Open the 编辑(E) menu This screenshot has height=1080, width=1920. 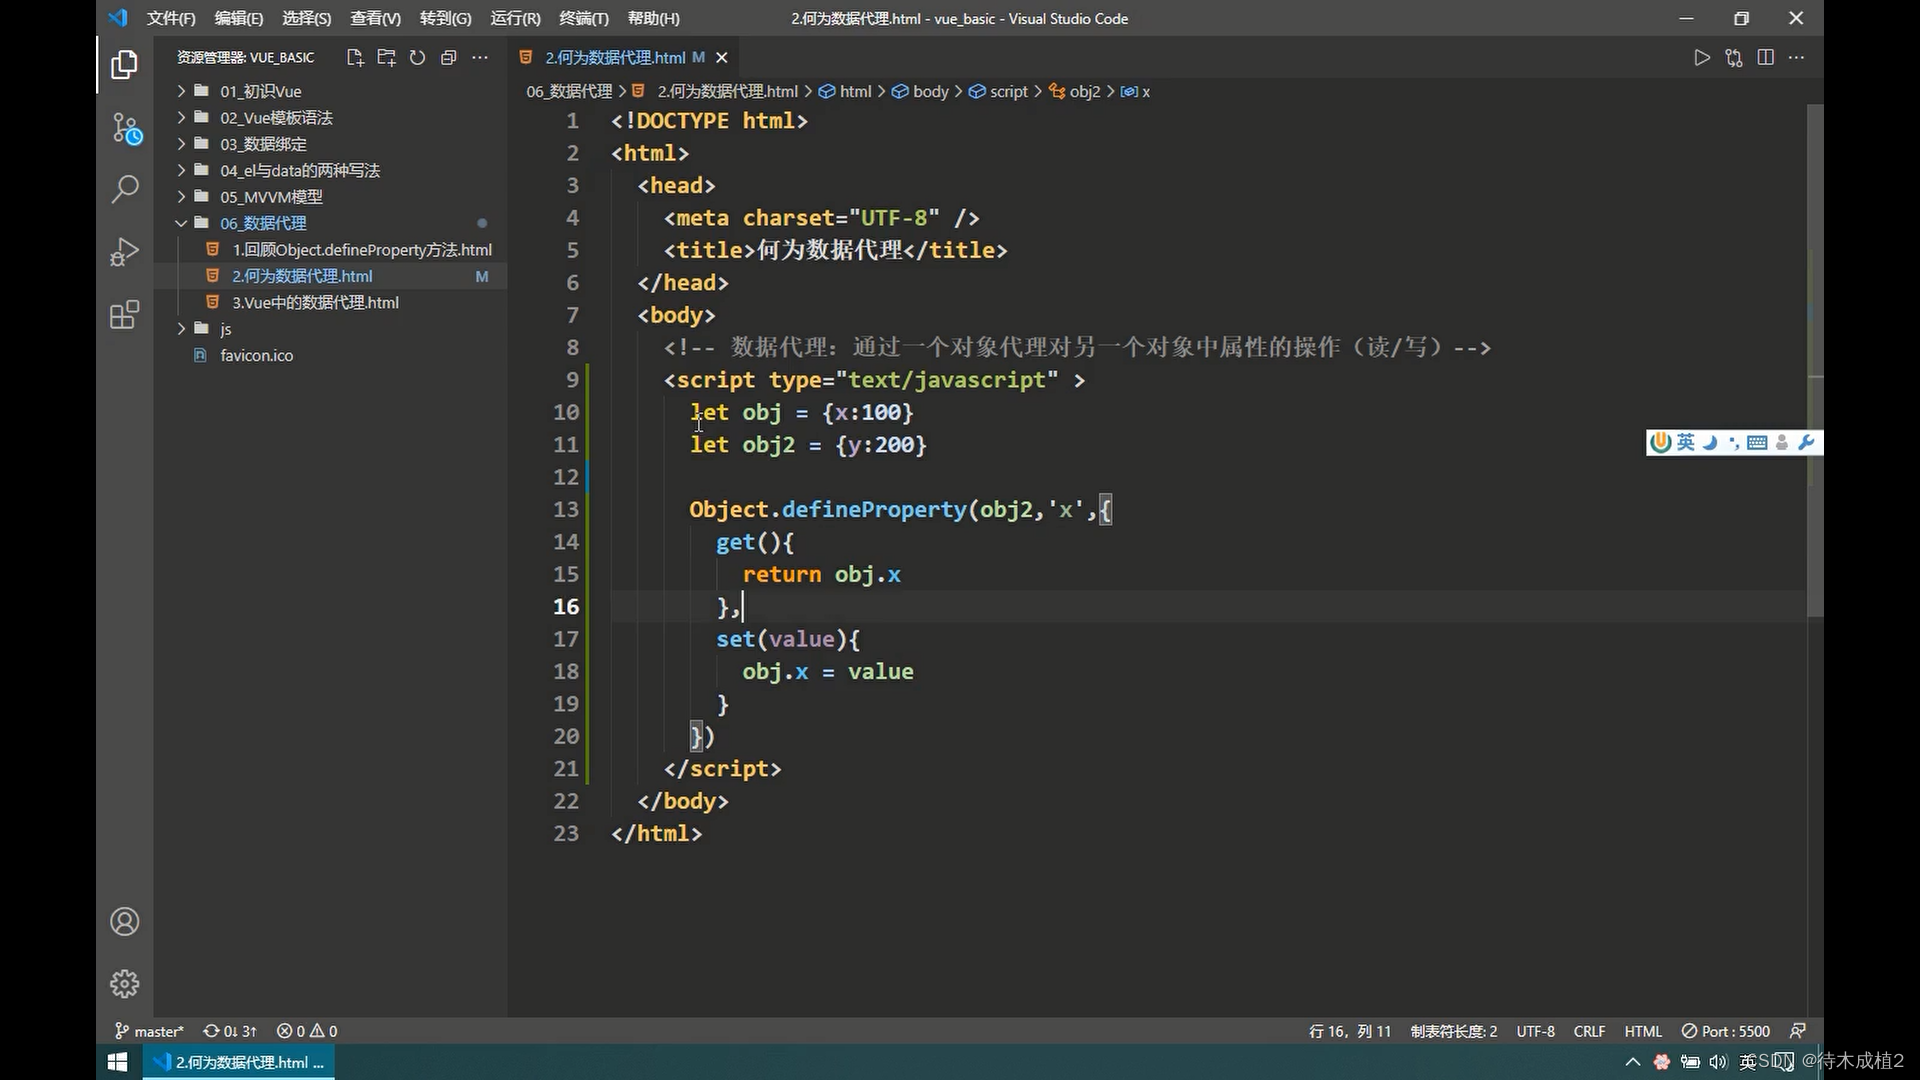pyautogui.click(x=239, y=18)
